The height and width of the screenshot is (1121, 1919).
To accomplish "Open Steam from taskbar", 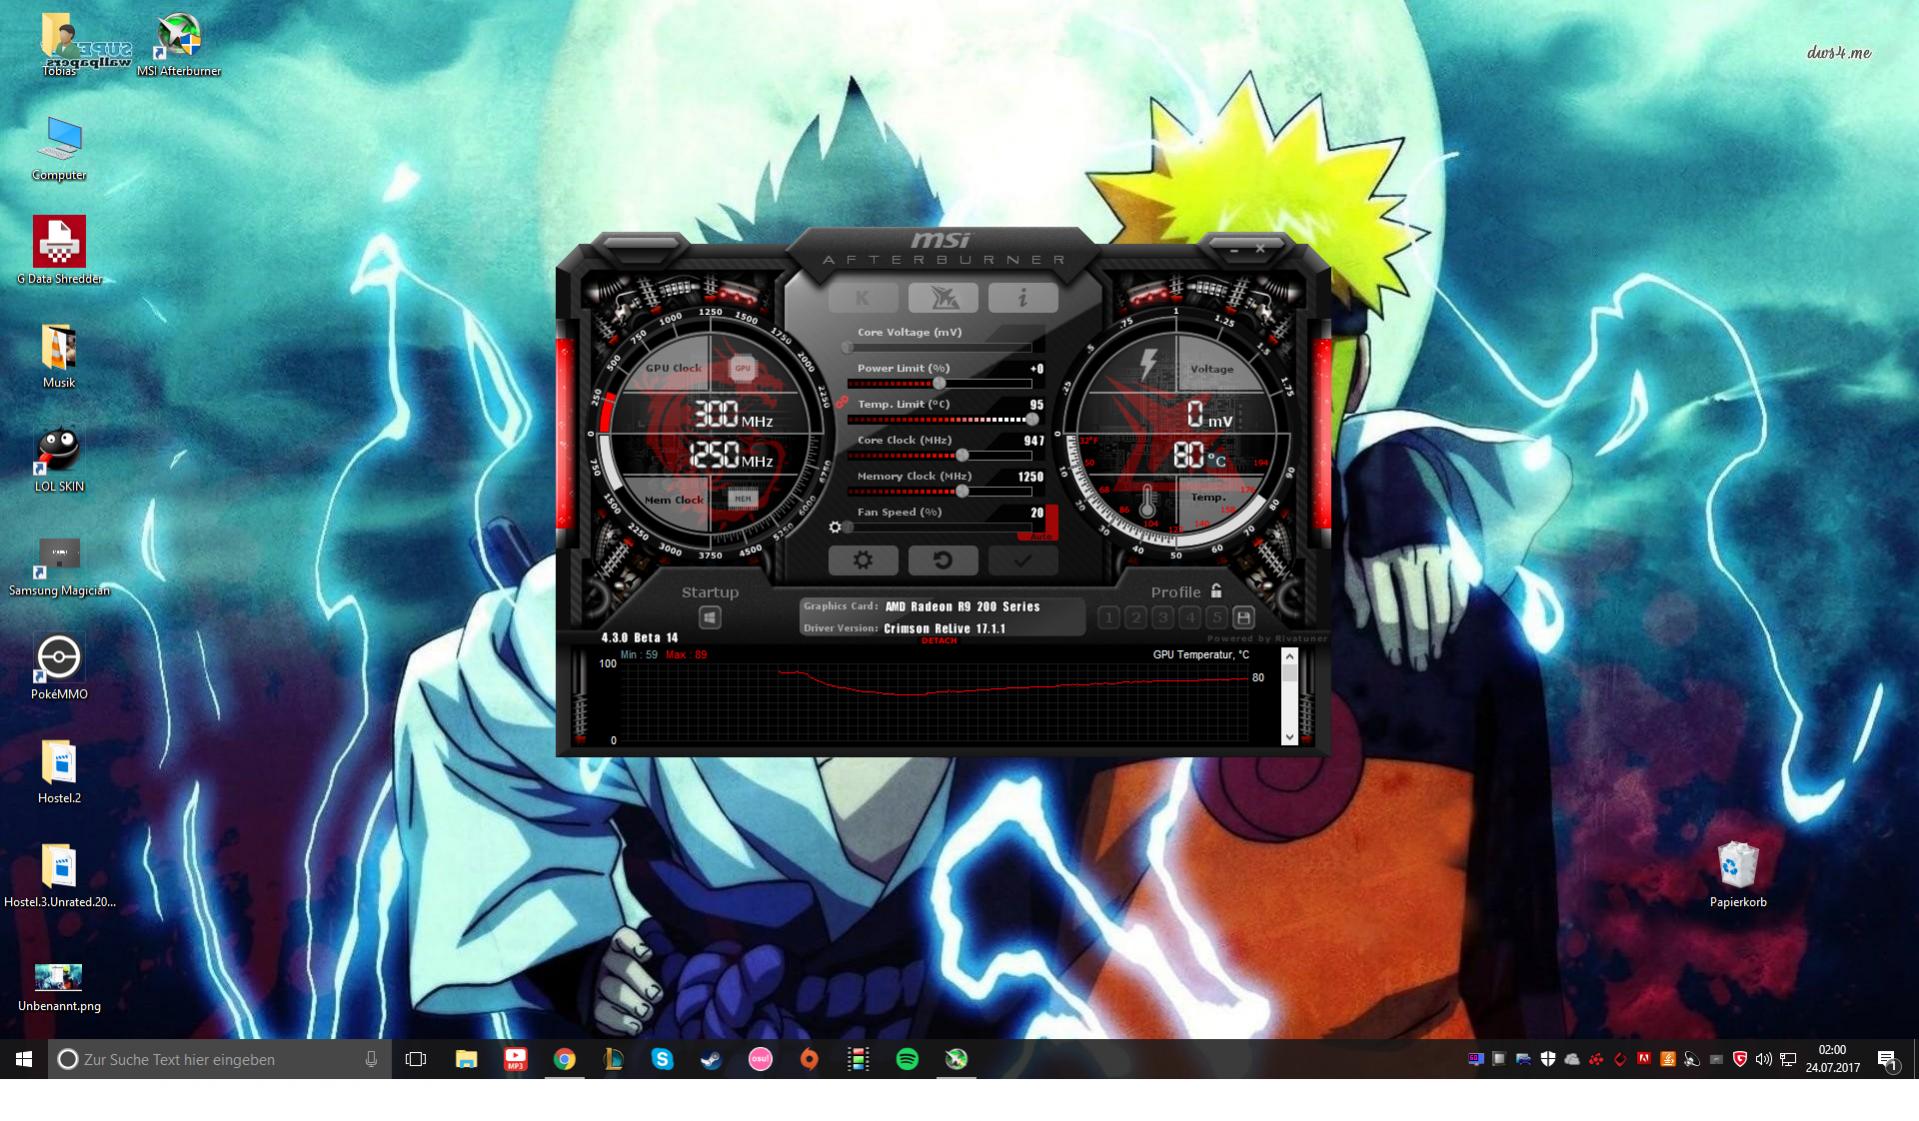I will click(711, 1059).
